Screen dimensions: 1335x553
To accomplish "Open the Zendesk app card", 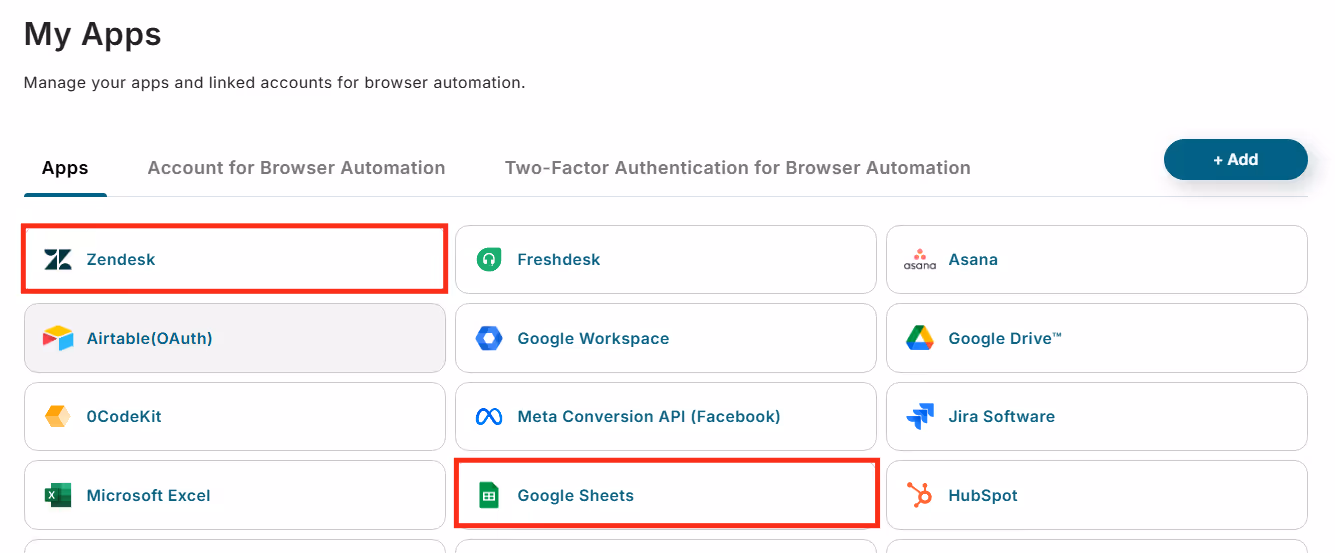I will coord(235,260).
